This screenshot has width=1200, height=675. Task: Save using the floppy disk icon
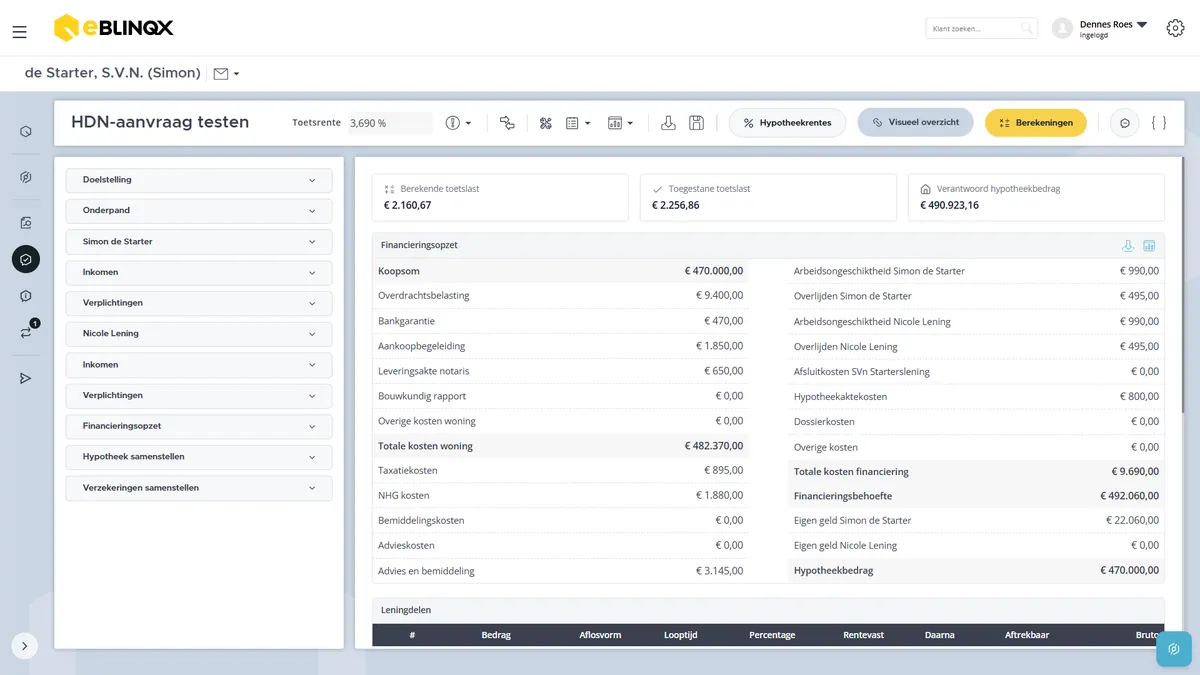click(697, 123)
